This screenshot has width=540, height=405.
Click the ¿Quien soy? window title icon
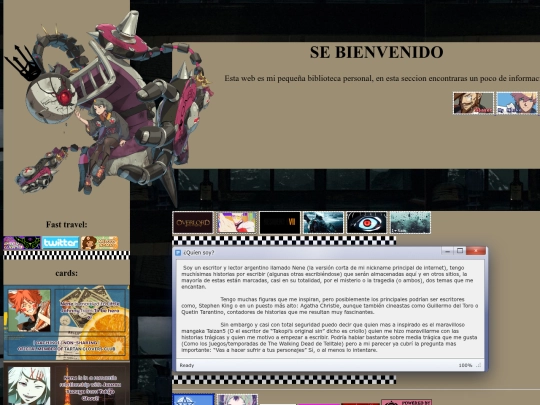click(178, 253)
